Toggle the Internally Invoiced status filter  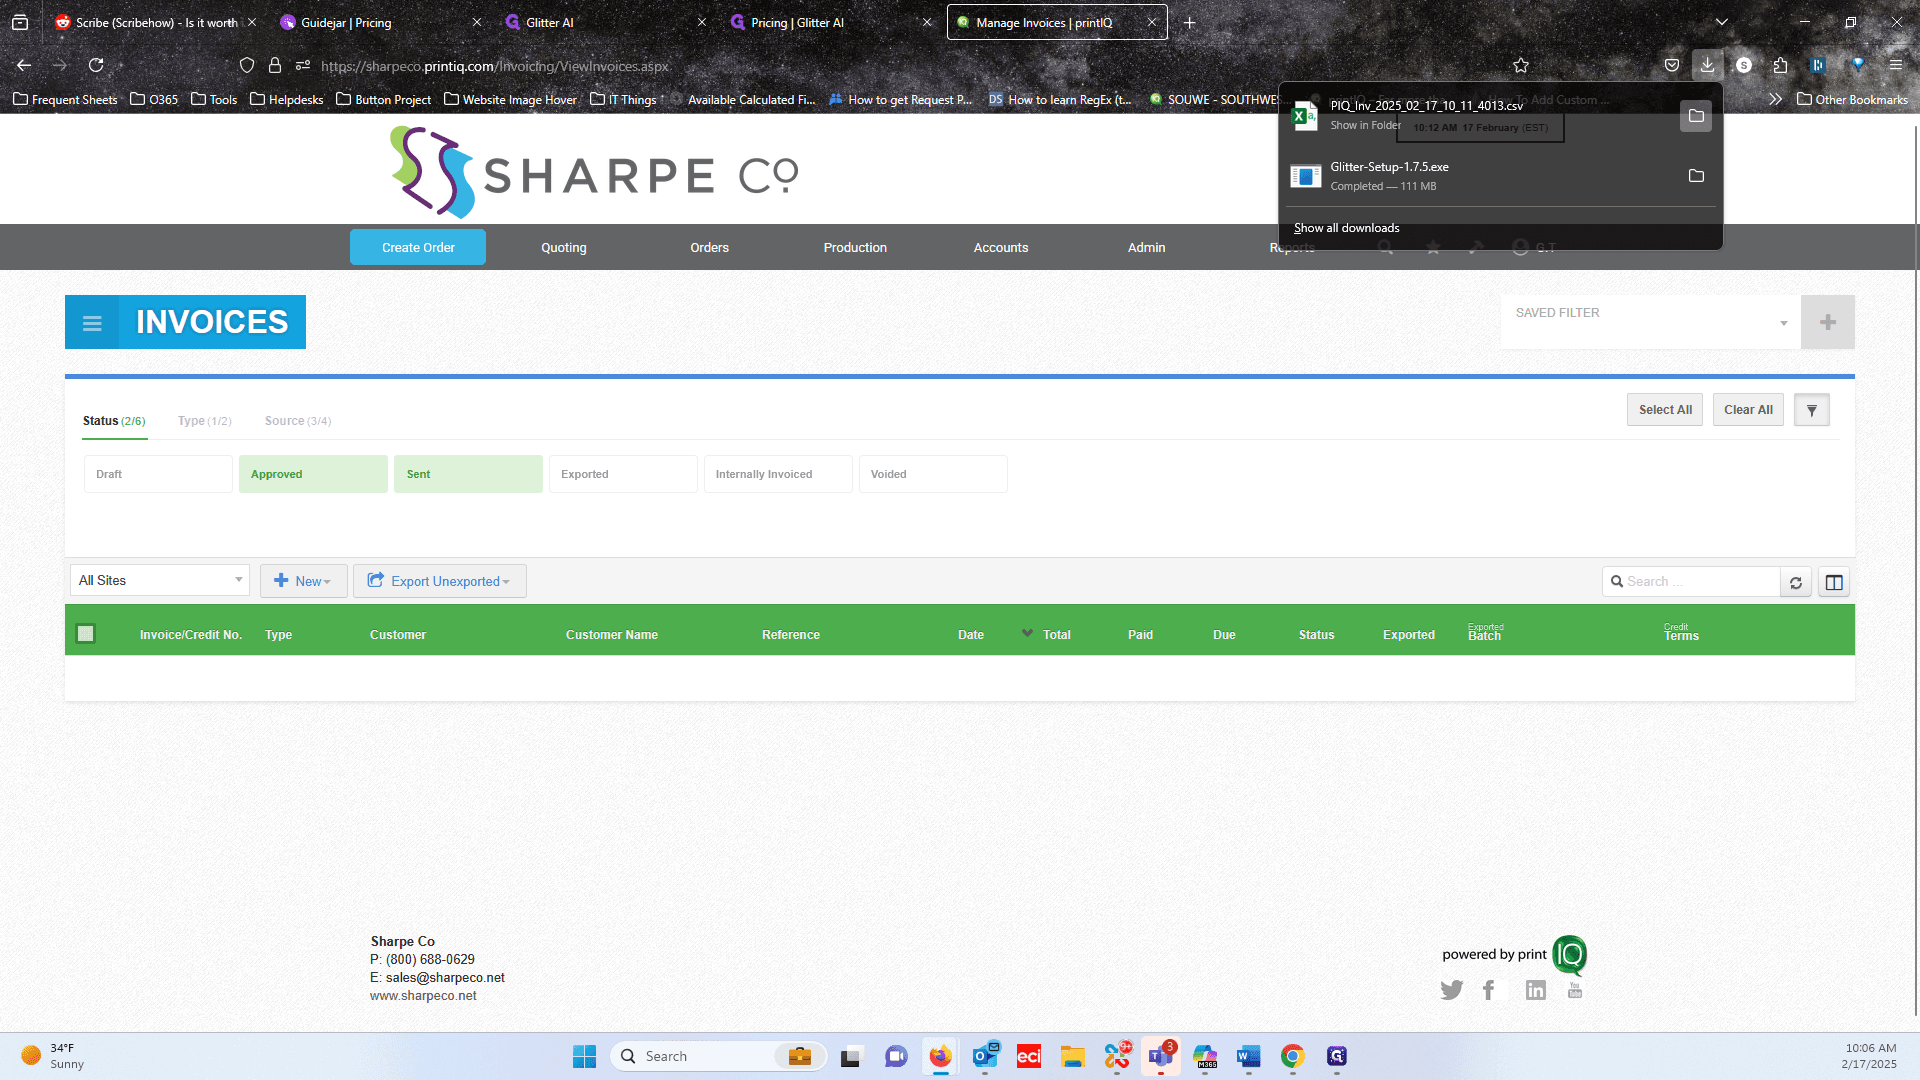pos(778,474)
